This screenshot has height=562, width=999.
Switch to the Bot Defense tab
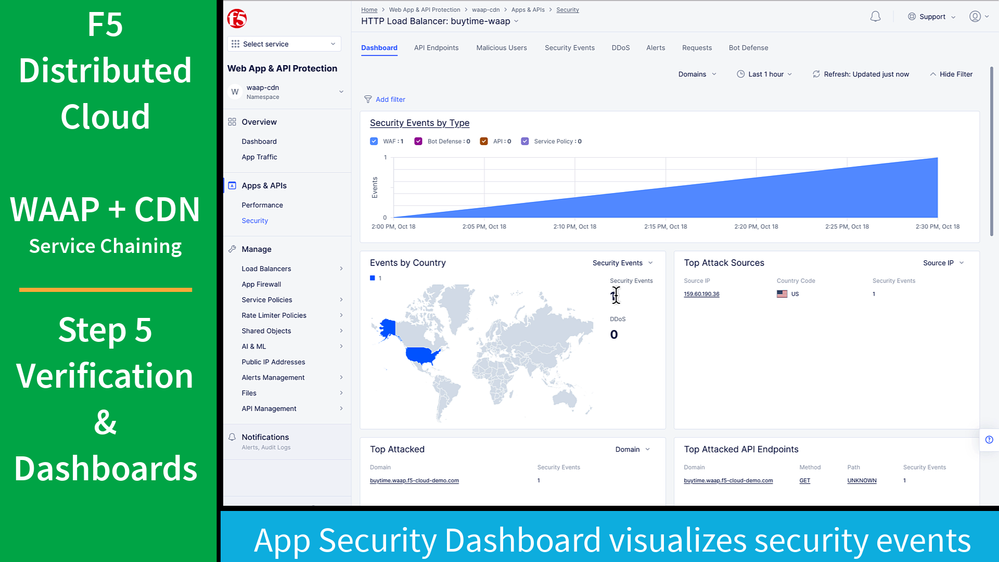(748, 48)
